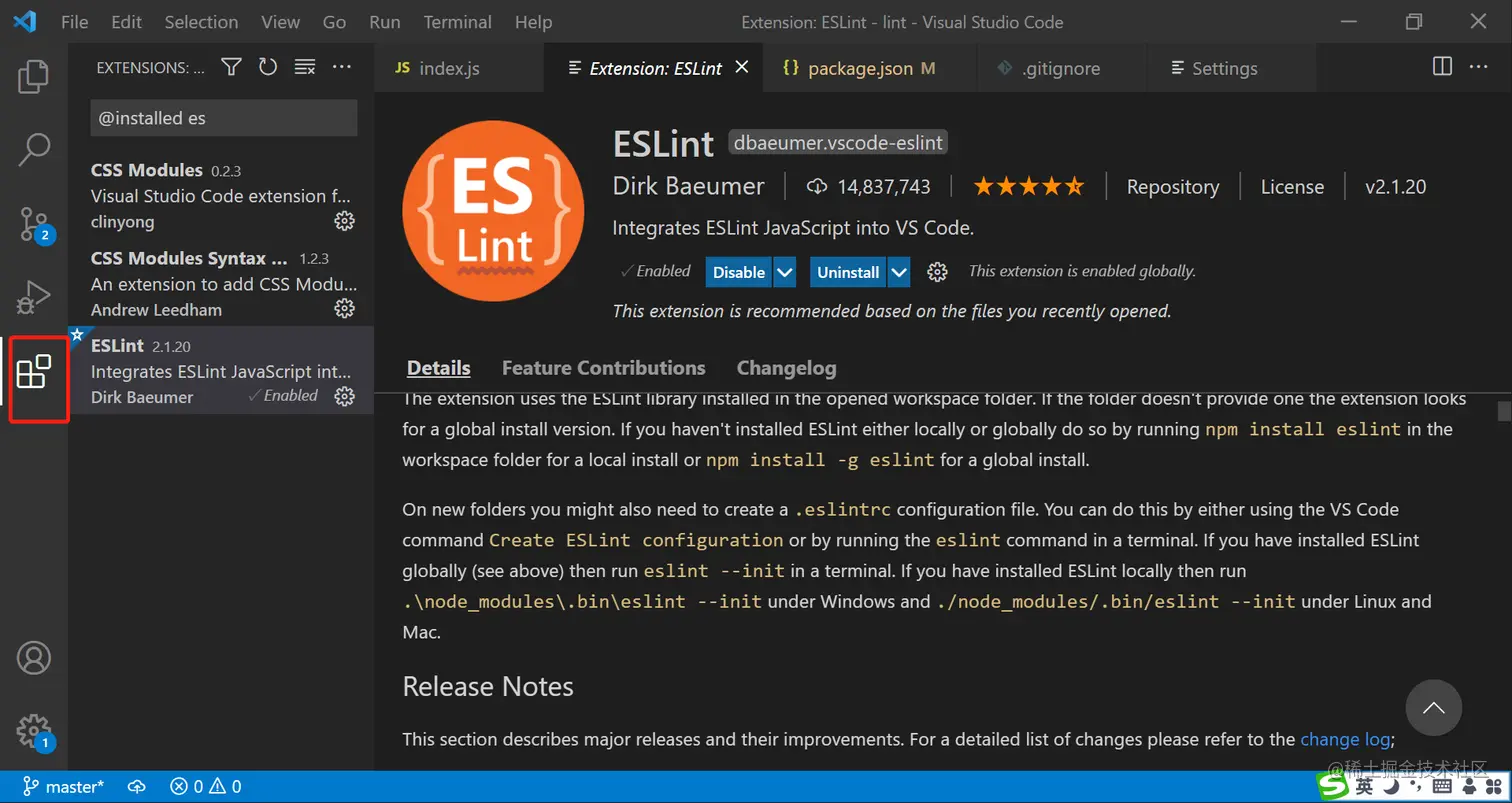The image size is (1512, 803).
Task: Open the Extensions view icon
Action: (x=38, y=371)
